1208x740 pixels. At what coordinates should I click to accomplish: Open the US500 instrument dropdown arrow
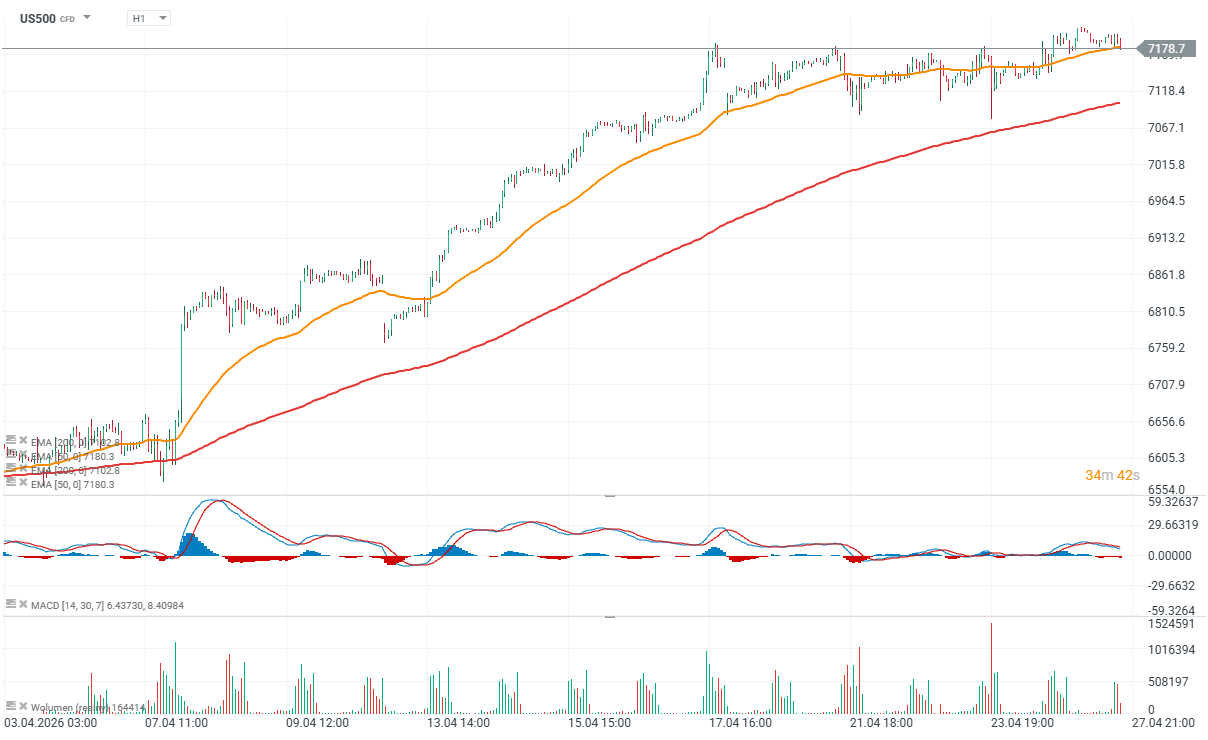(x=88, y=18)
